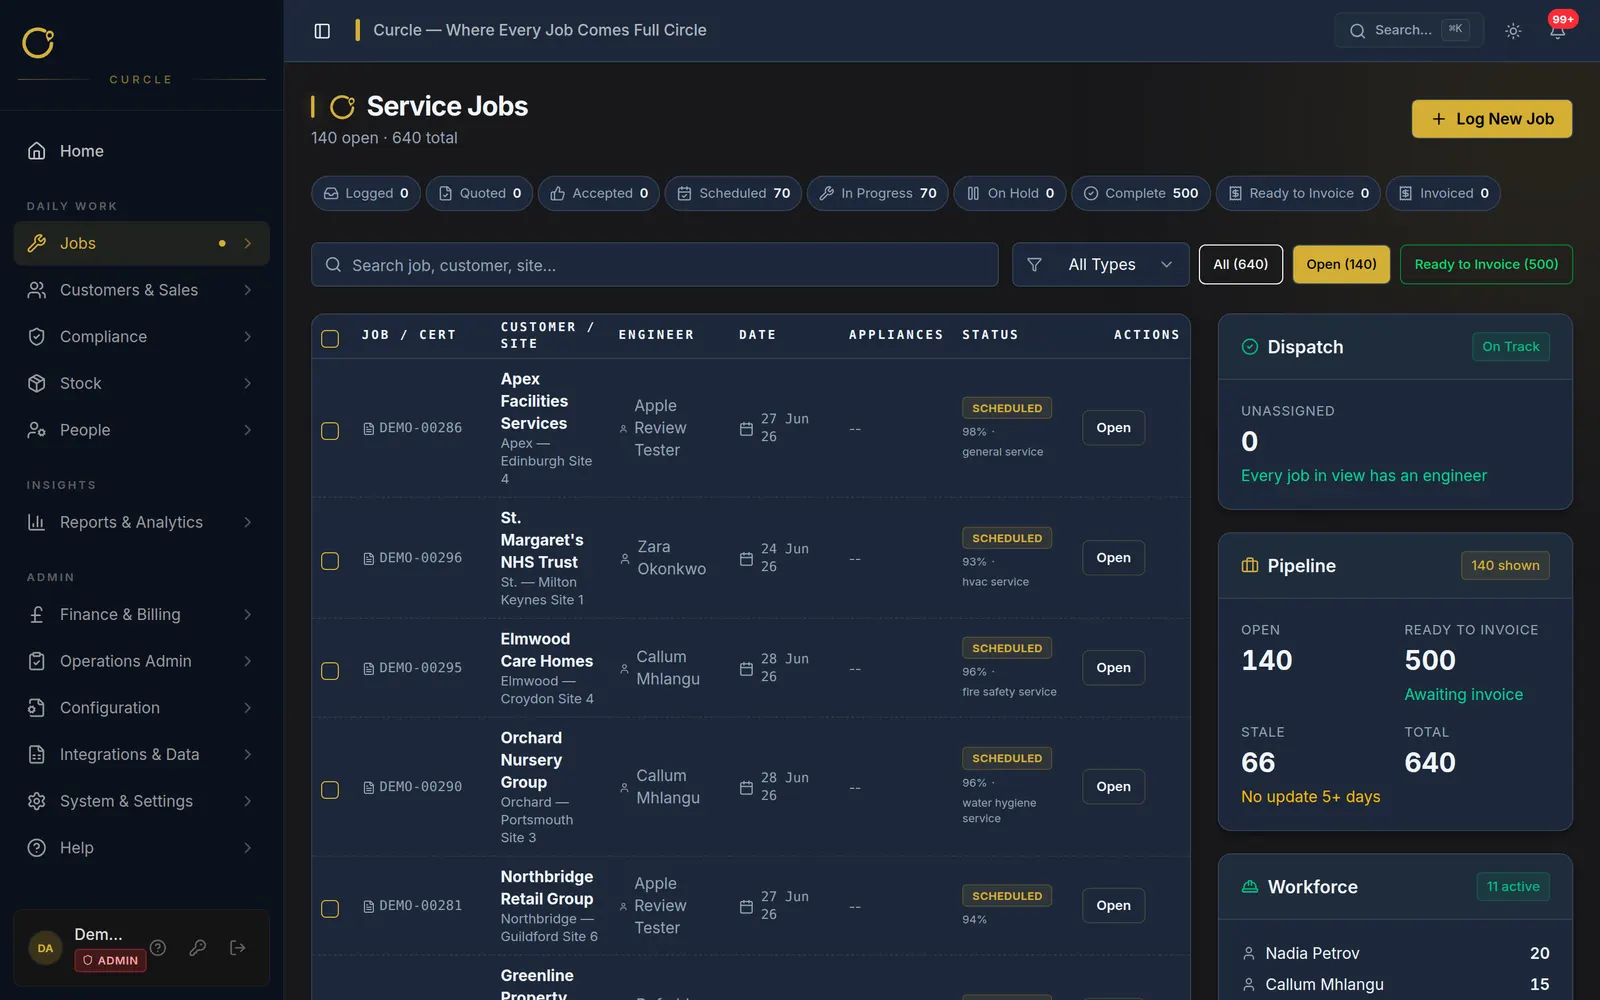1600x1000 pixels.
Task: Expand the Customers & Sales chevron
Action: [x=248, y=290]
